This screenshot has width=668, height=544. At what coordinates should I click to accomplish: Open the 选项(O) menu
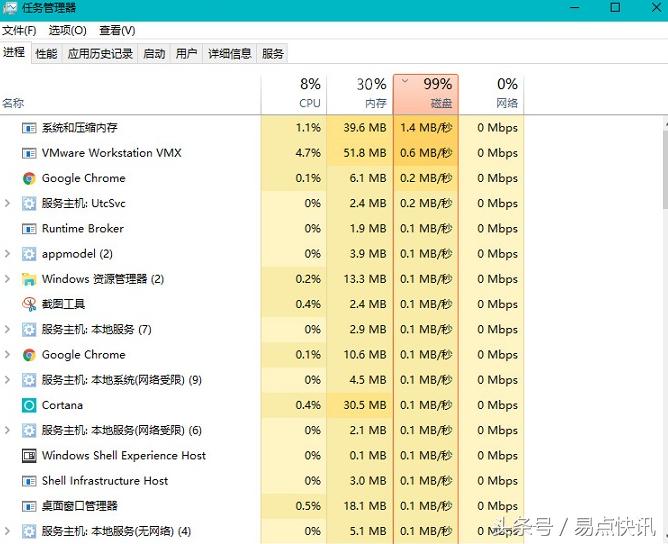[67, 31]
